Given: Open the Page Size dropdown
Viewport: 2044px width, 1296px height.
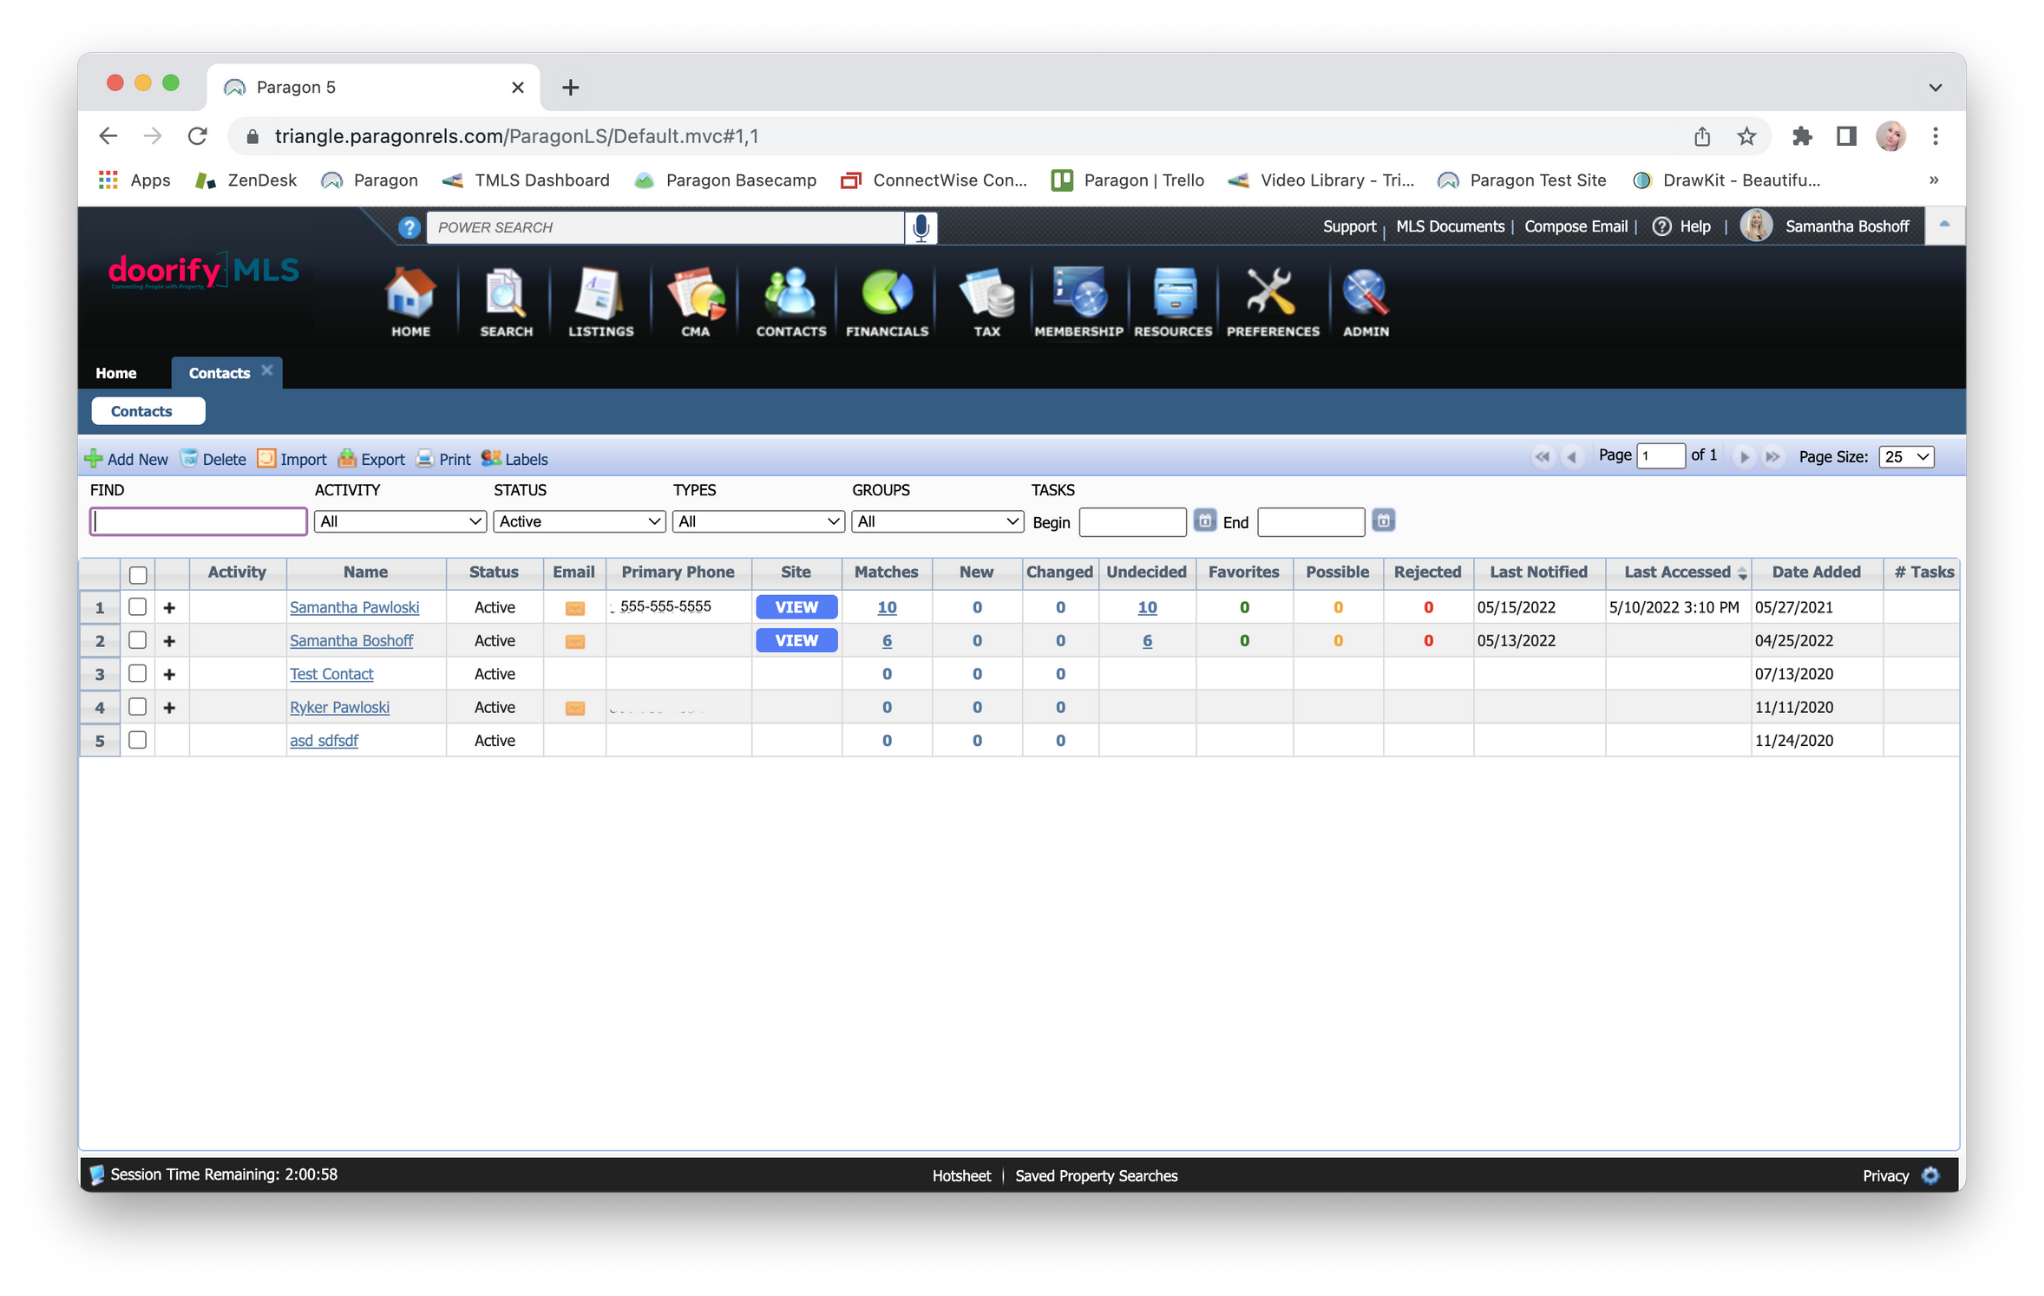Looking at the screenshot, I should coord(1906,457).
